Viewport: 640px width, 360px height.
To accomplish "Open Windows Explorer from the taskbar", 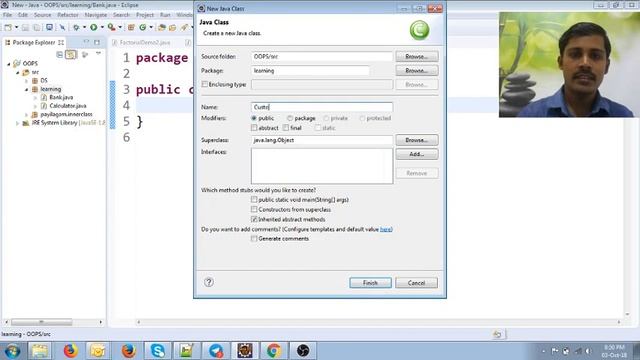I will pos(40,351).
